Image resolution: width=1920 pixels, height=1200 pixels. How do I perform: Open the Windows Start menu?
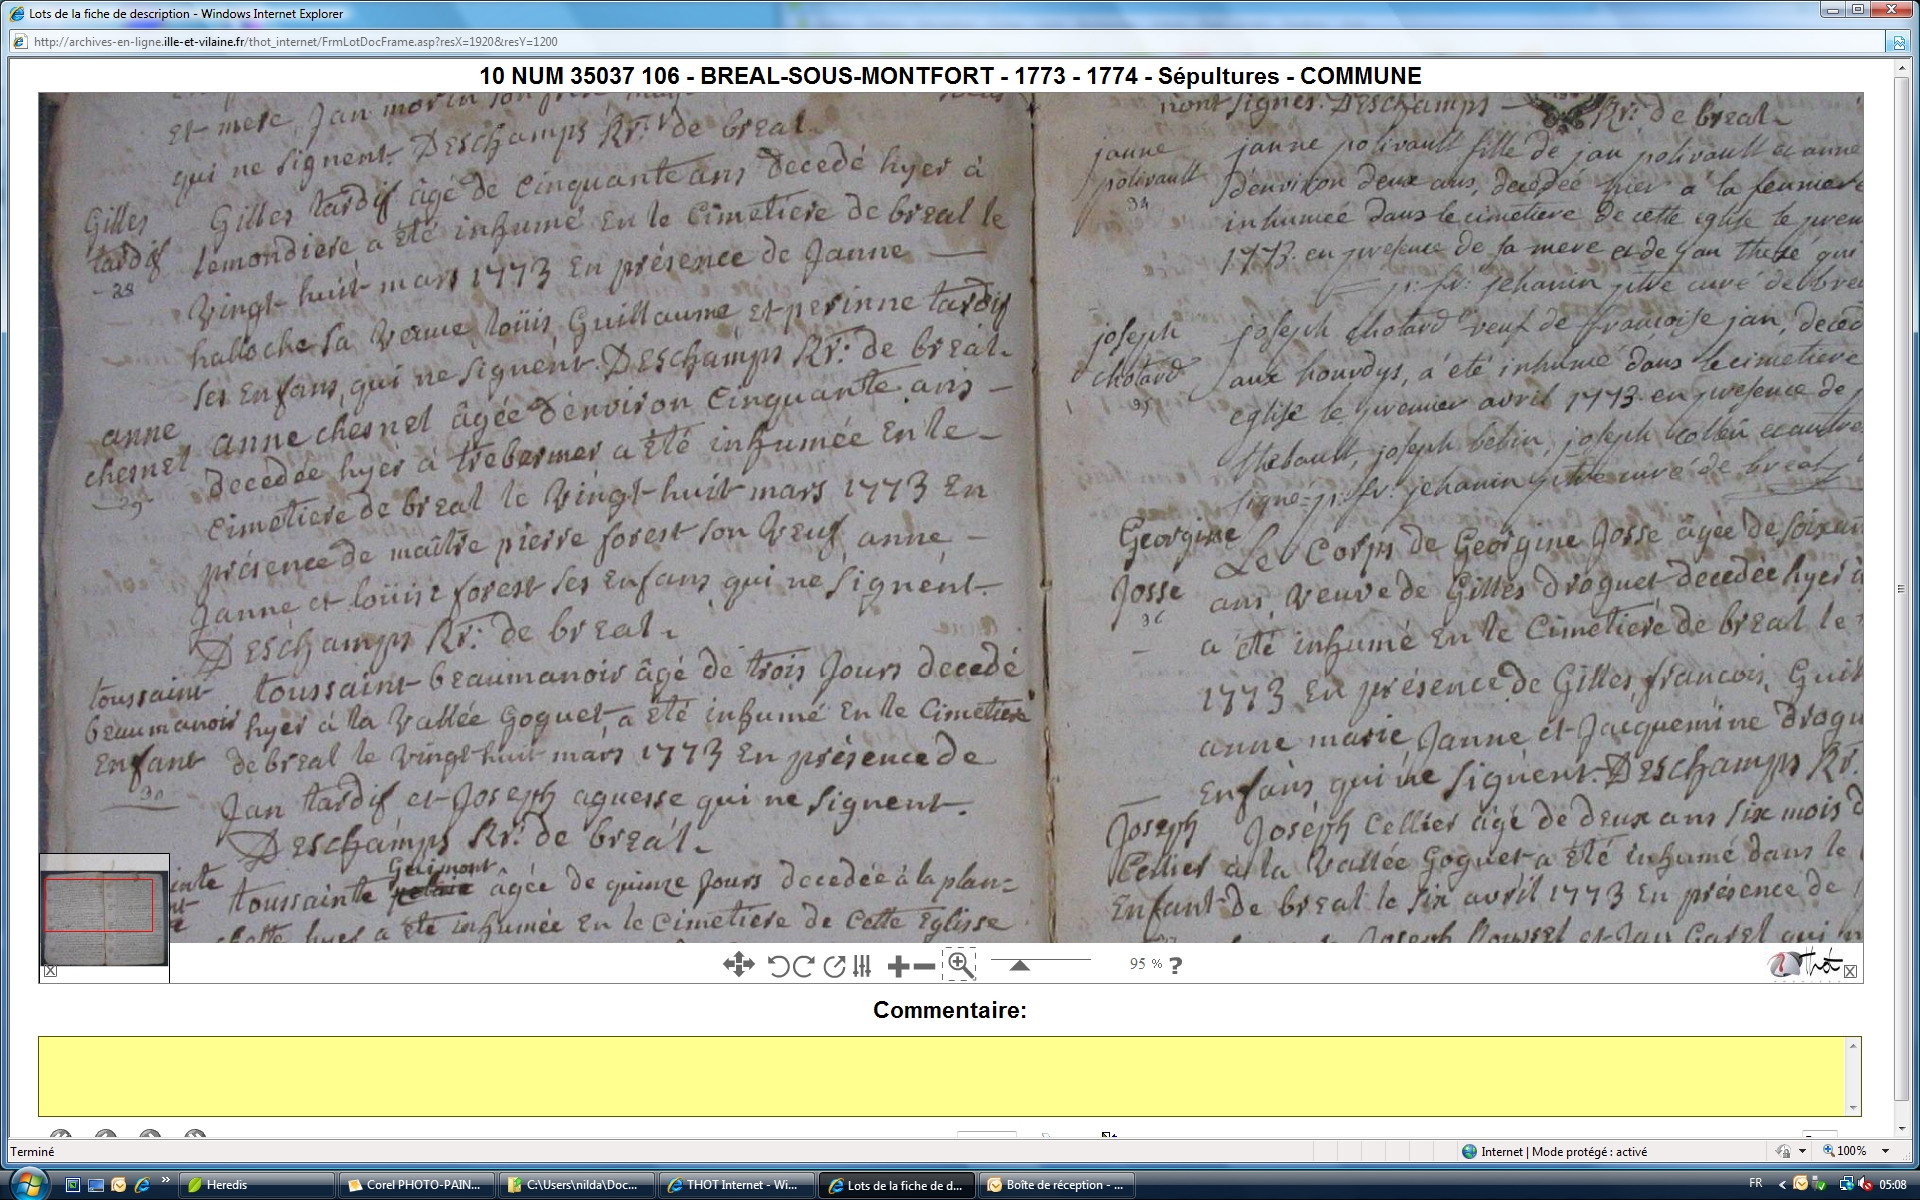coord(29,1184)
